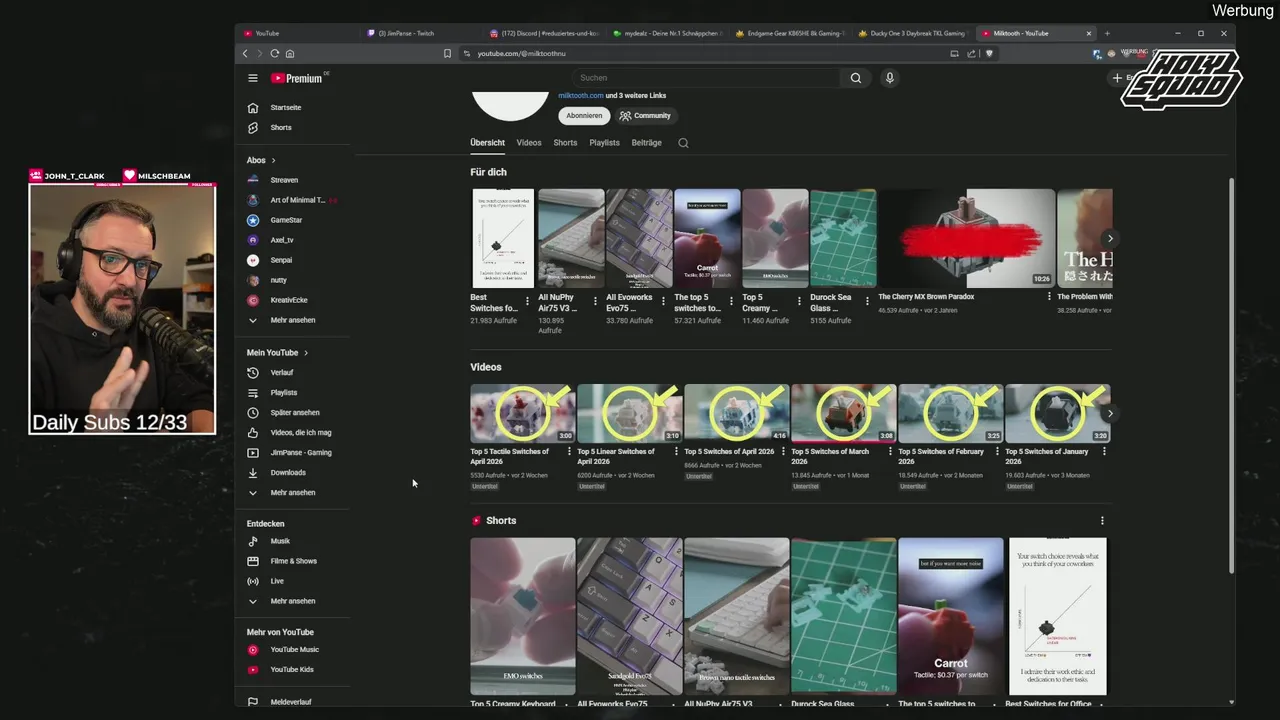Open Top 5 Switches of March thumbnail

[x=843, y=414]
